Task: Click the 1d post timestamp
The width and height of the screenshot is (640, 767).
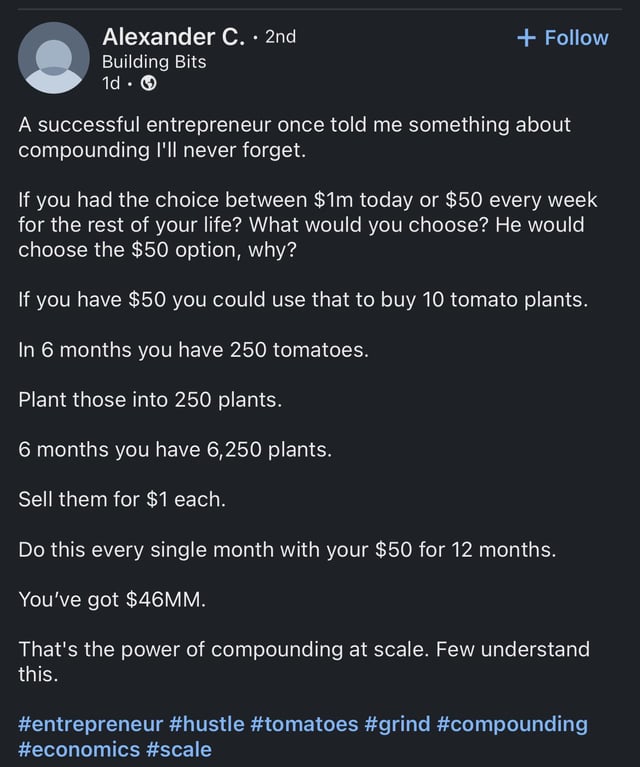Action: 111,84
